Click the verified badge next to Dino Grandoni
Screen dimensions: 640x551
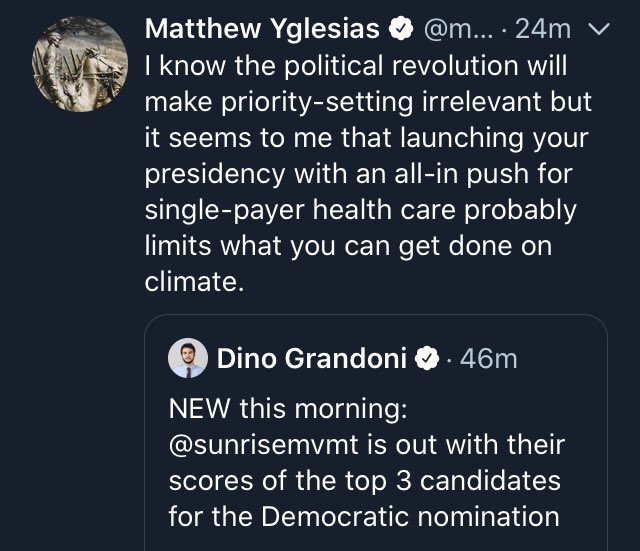point(428,358)
